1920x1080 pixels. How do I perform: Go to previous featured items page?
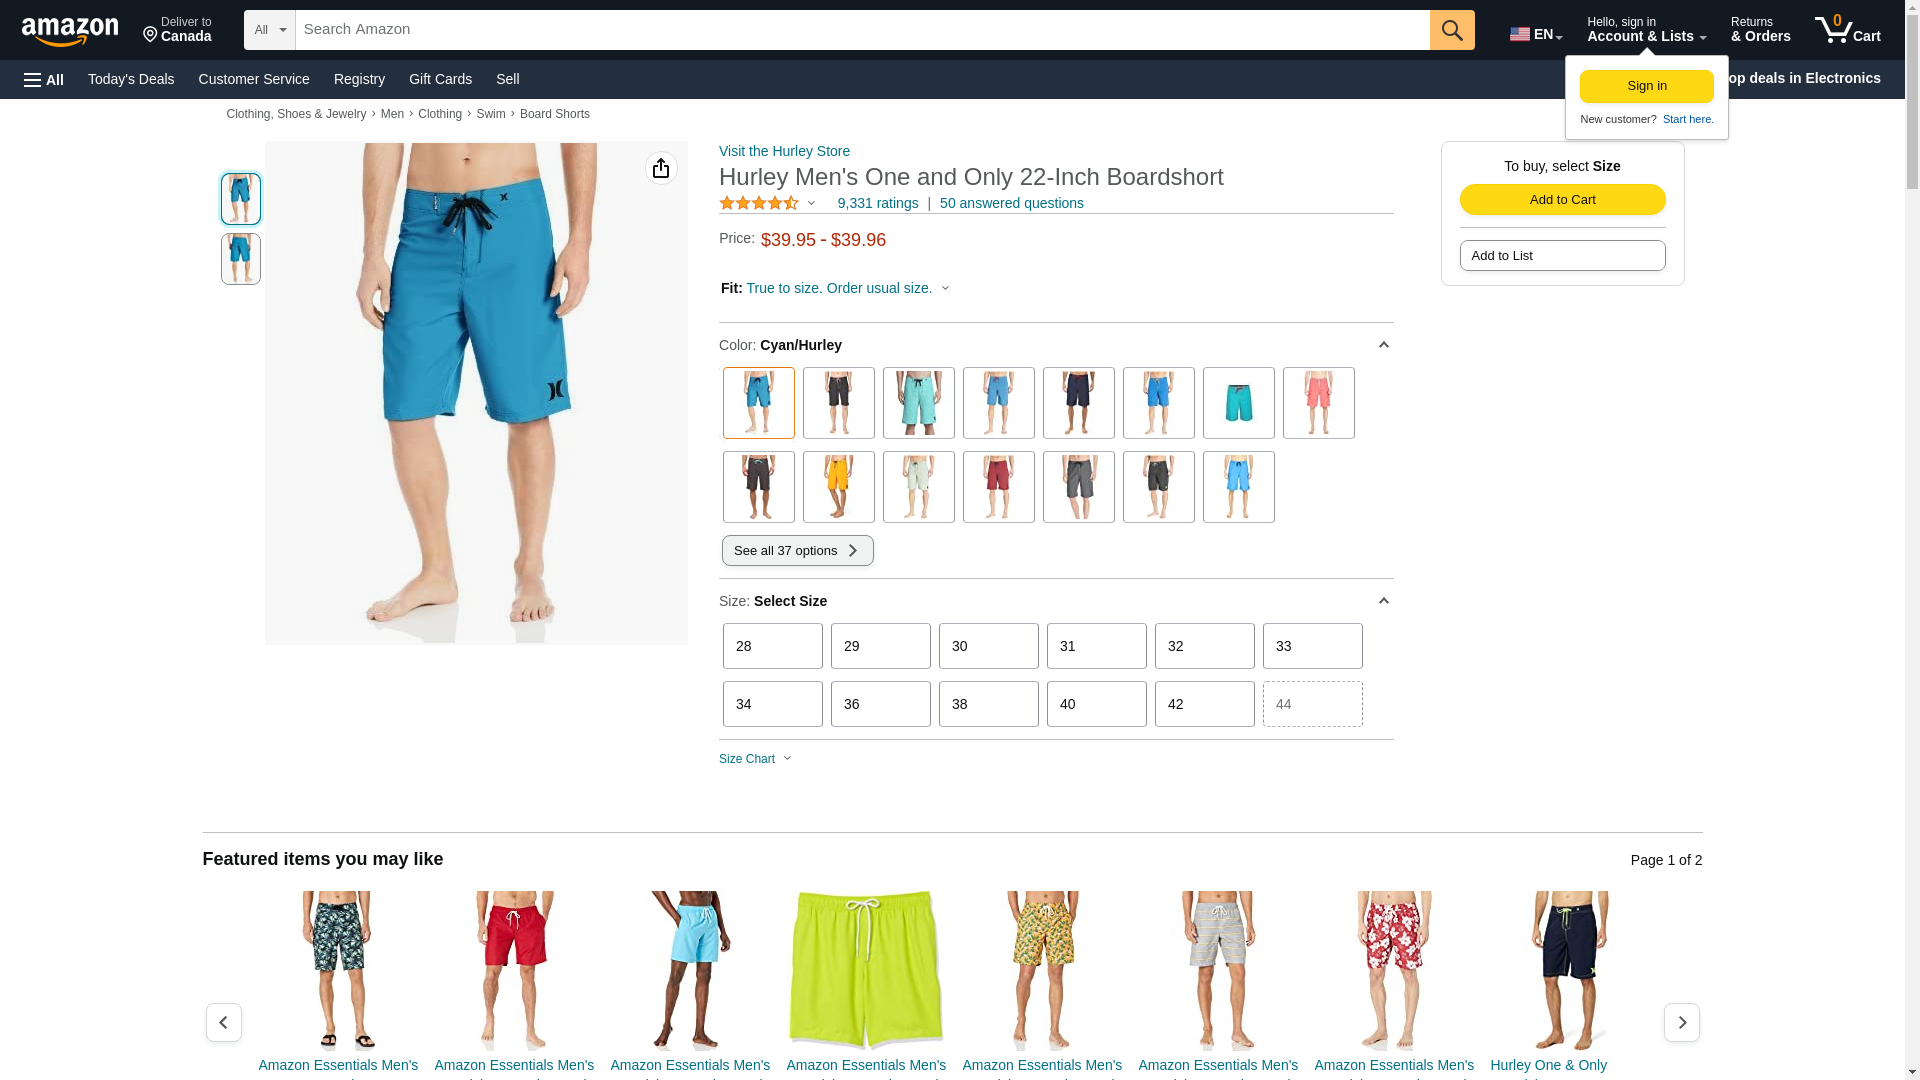click(224, 1022)
